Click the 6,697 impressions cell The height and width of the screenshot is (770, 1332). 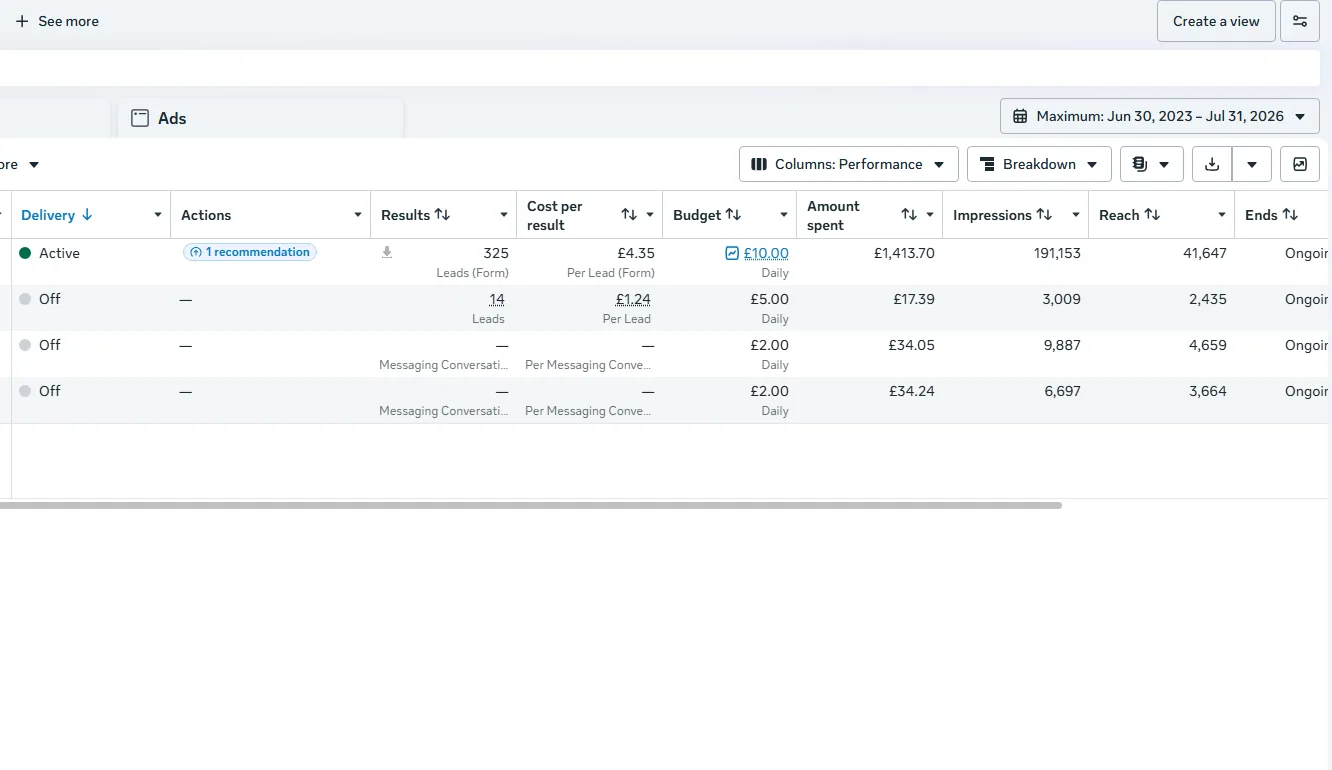[1062, 391]
